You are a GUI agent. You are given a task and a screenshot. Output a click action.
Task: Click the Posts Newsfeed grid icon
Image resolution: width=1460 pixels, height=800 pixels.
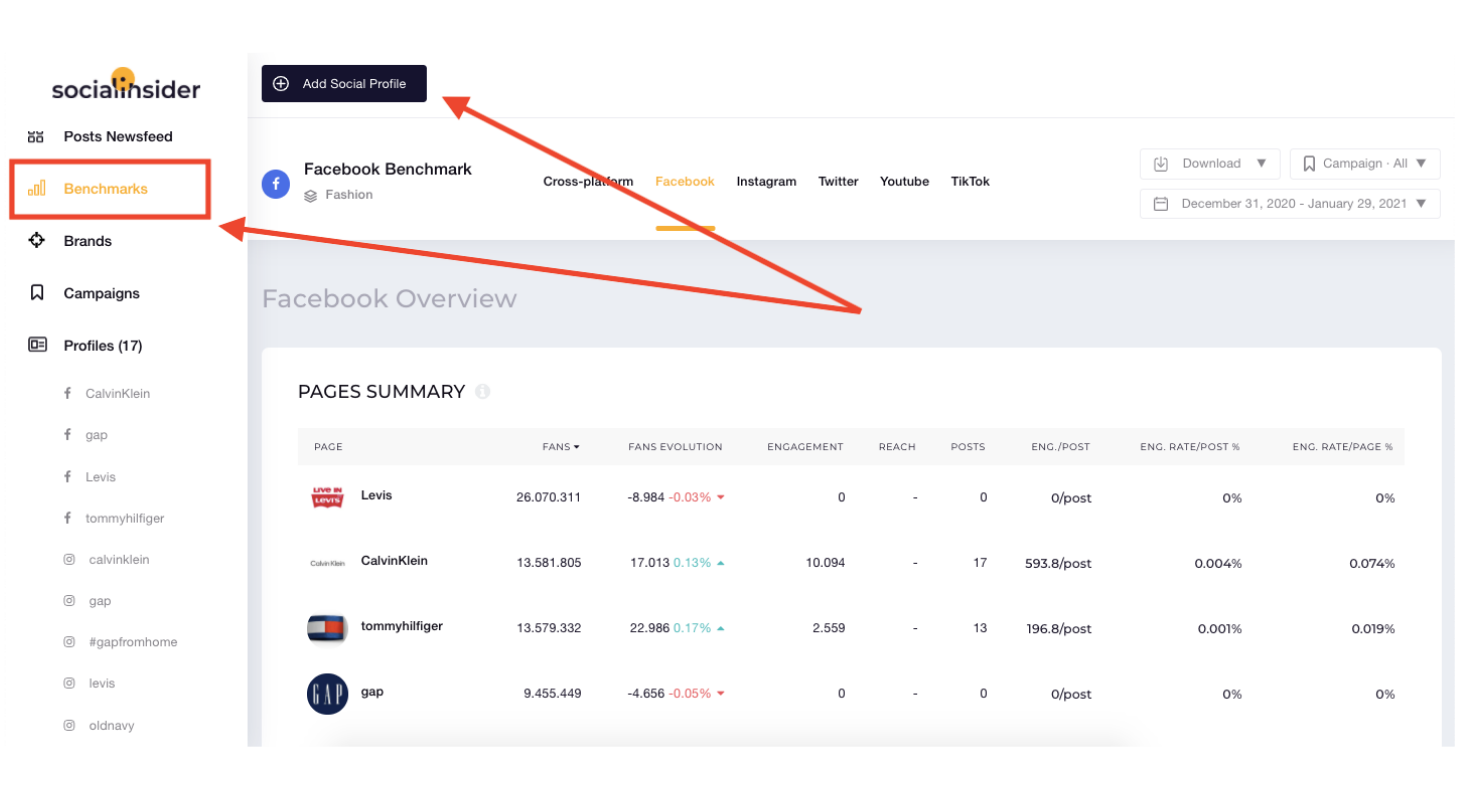(x=36, y=136)
